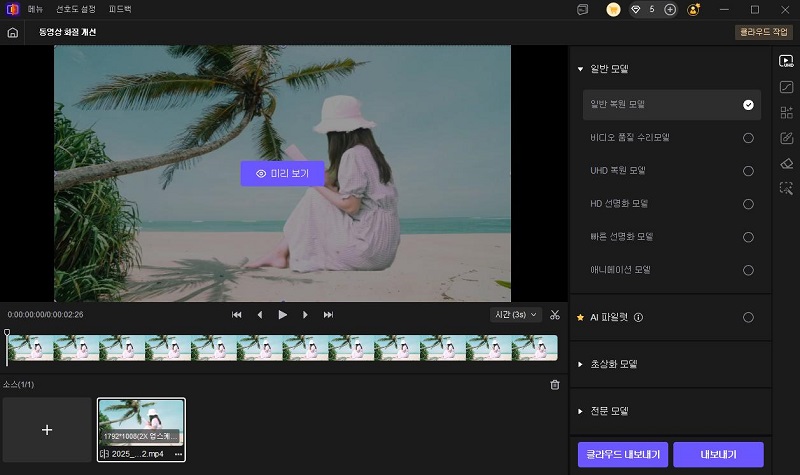Image resolution: width=800 pixels, height=475 pixels.
Task: Click the timeline playhead marker
Action: pyautogui.click(x=7, y=333)
